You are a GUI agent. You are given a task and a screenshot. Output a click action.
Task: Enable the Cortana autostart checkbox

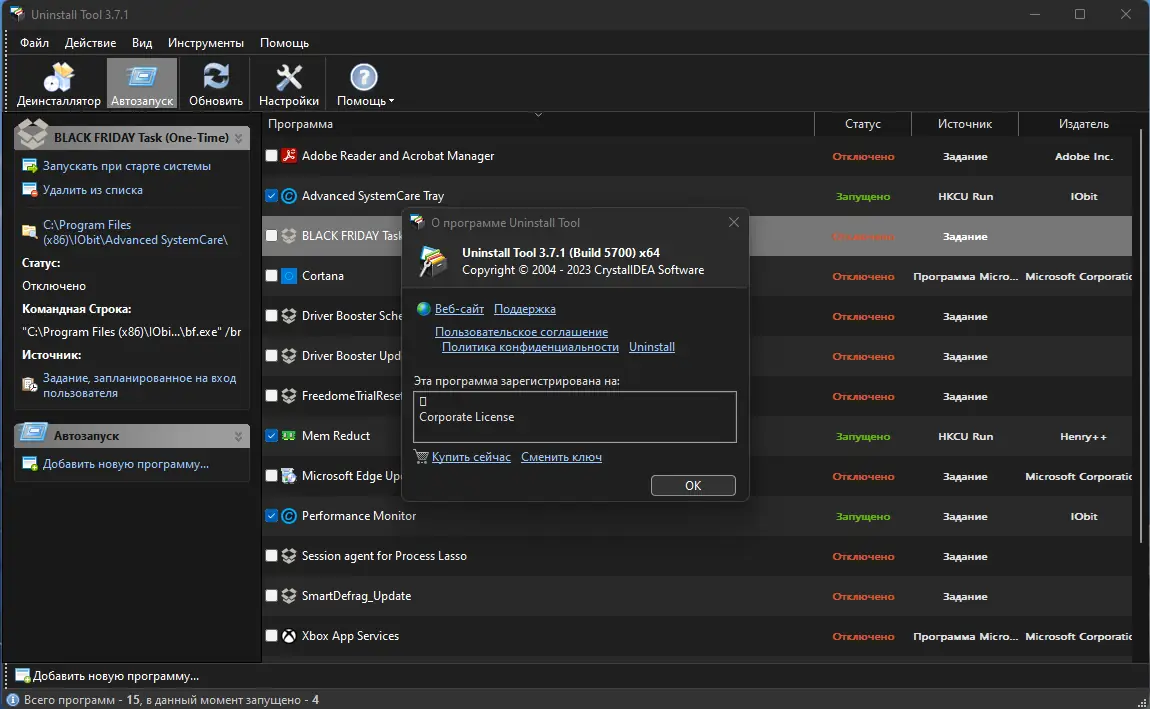point(270,276)
